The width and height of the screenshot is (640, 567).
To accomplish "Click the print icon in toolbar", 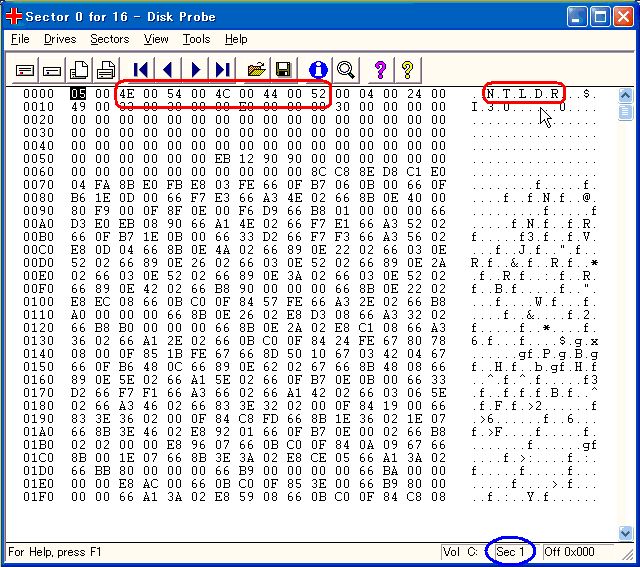I will (x=105, y=69).
